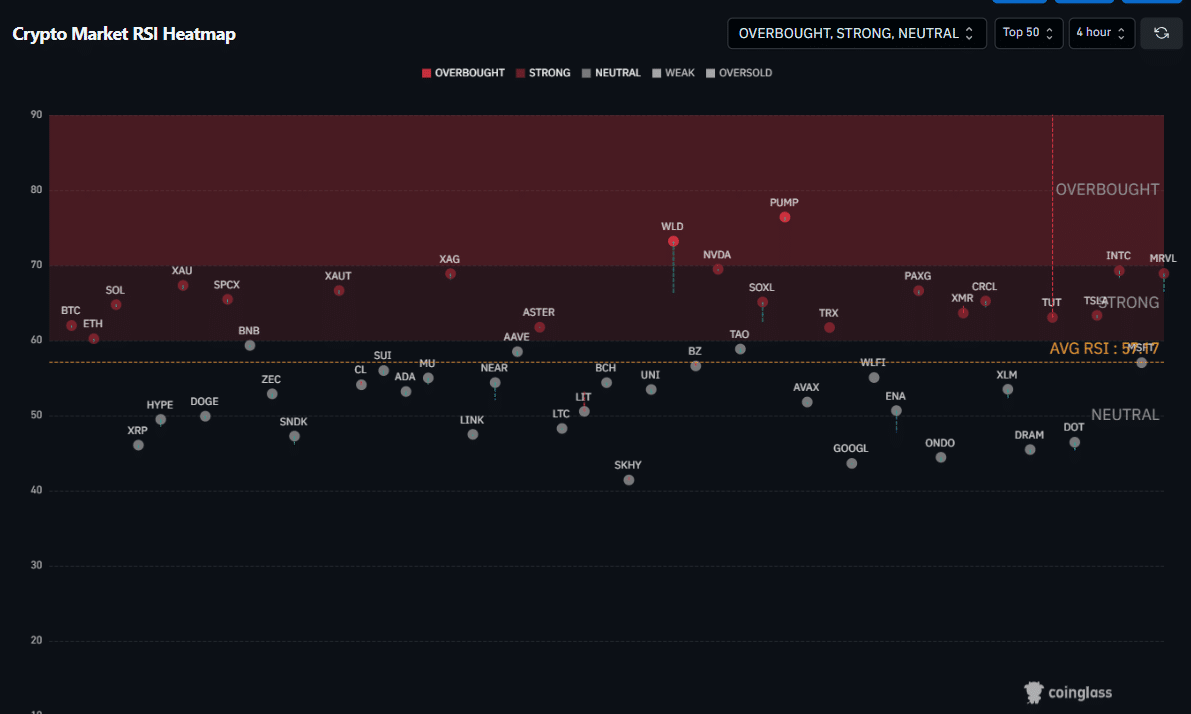
Task: Select the LTC marker
Action: [x=562, y=428]
